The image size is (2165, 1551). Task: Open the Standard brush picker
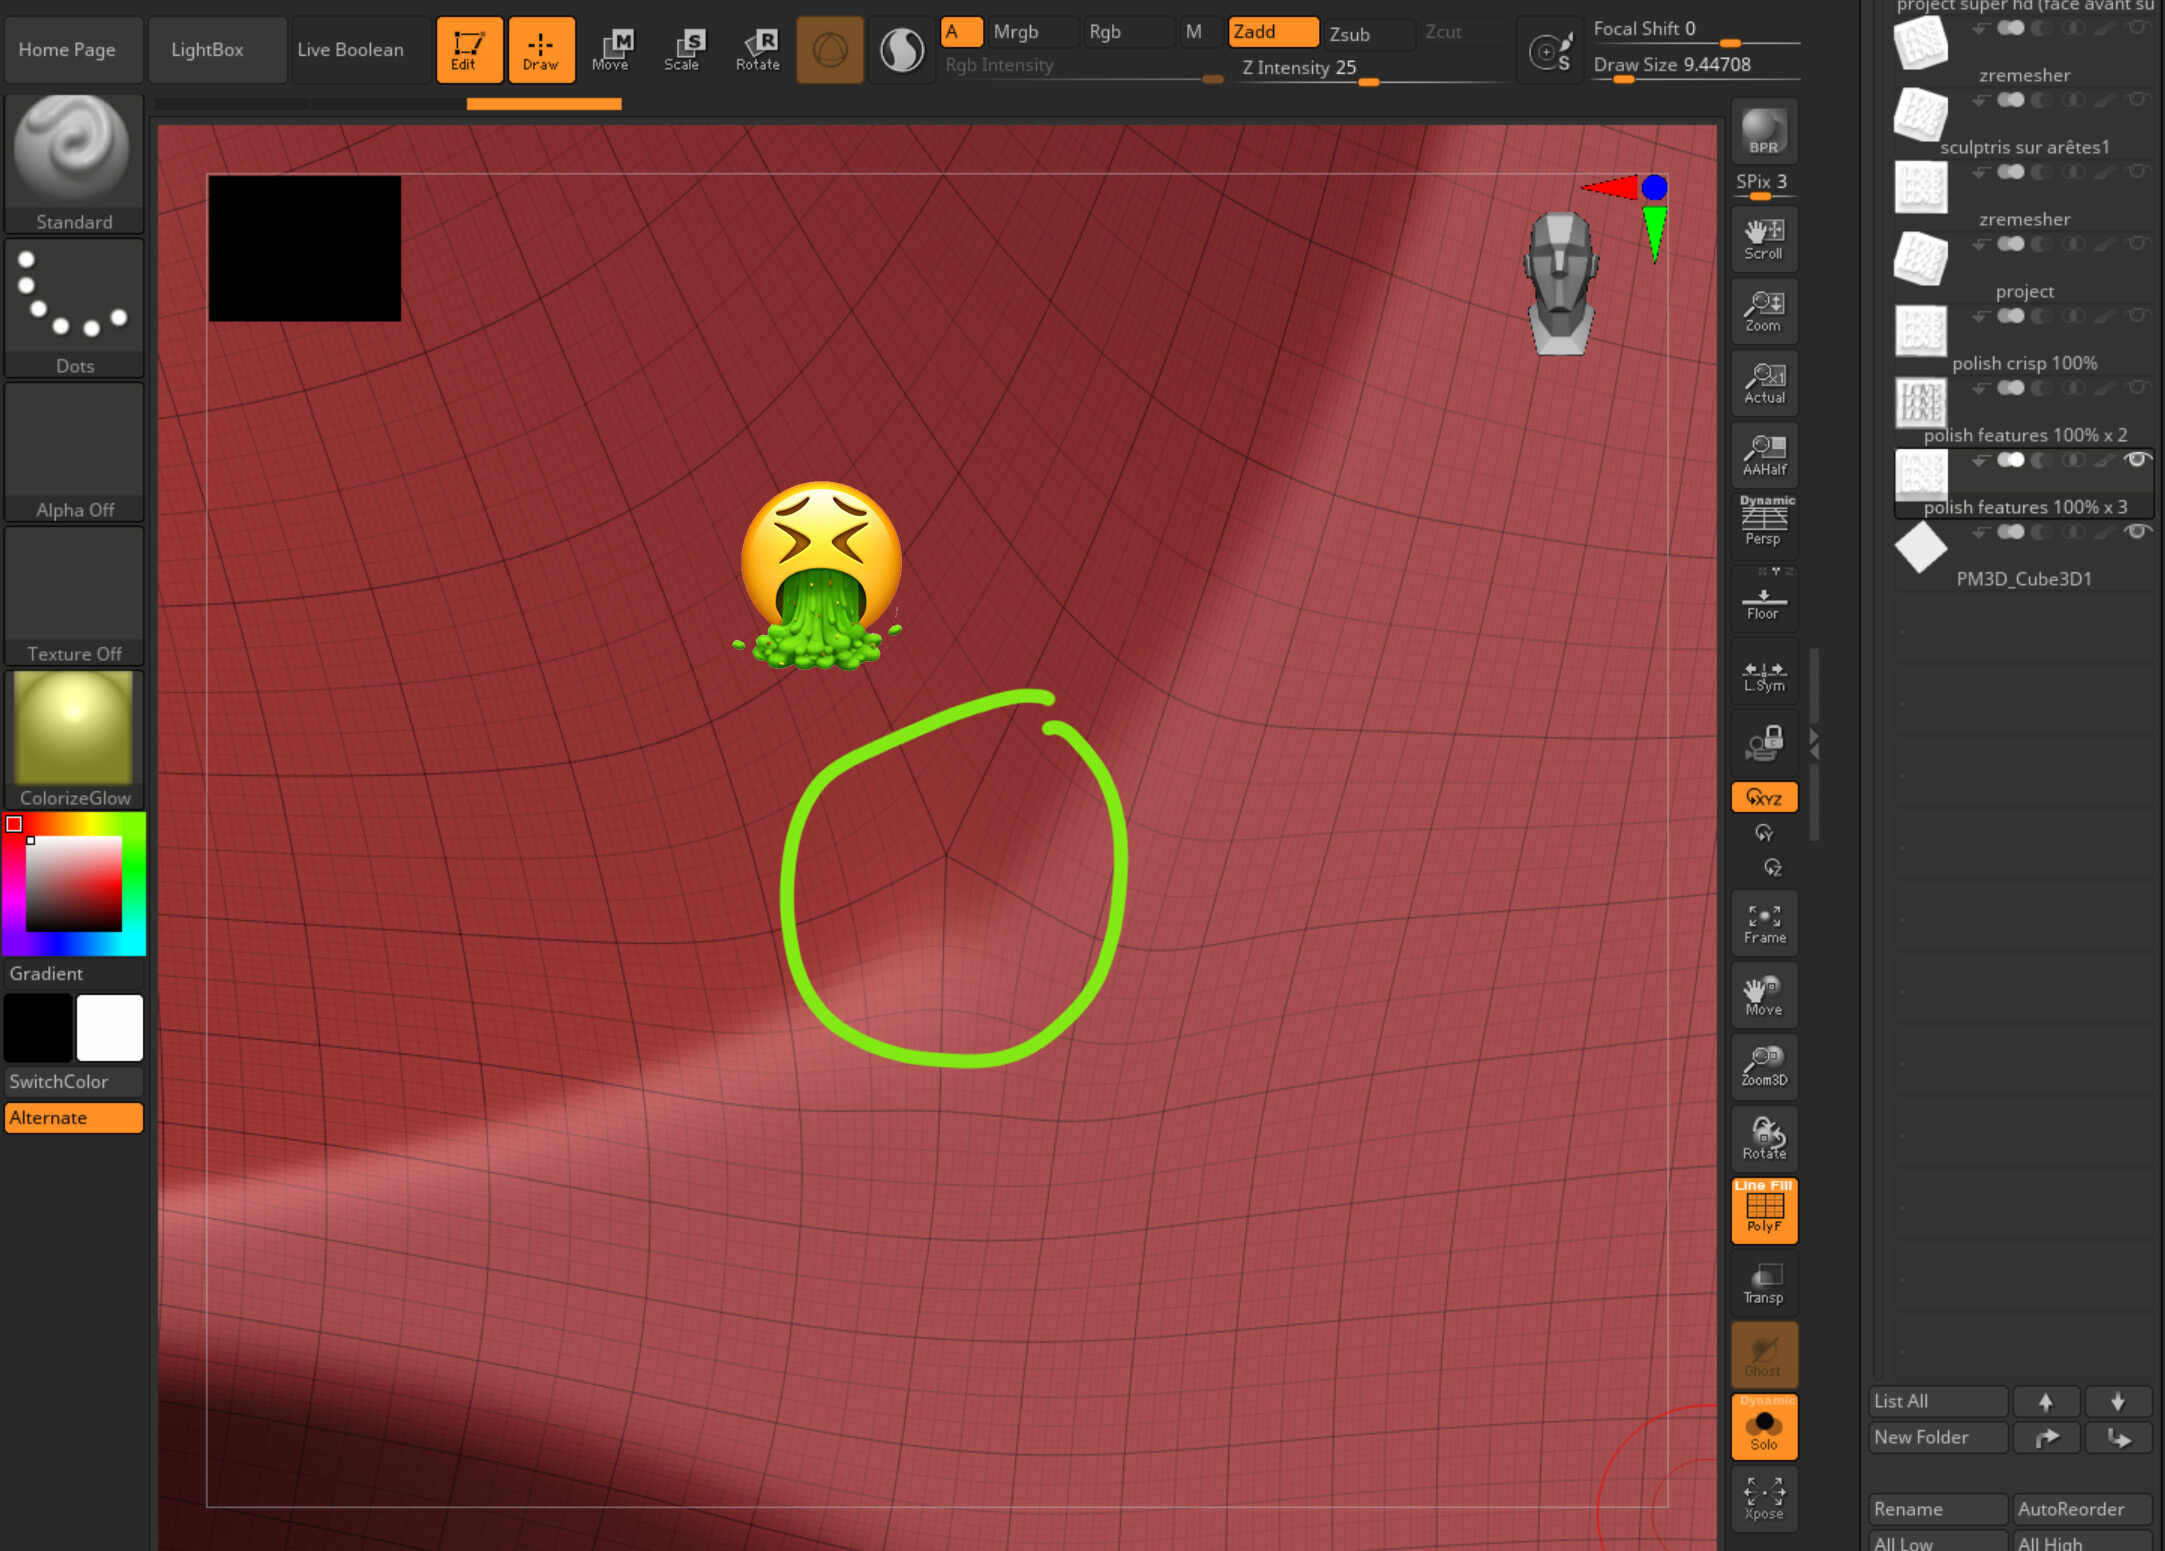click(x=74, y=164)
